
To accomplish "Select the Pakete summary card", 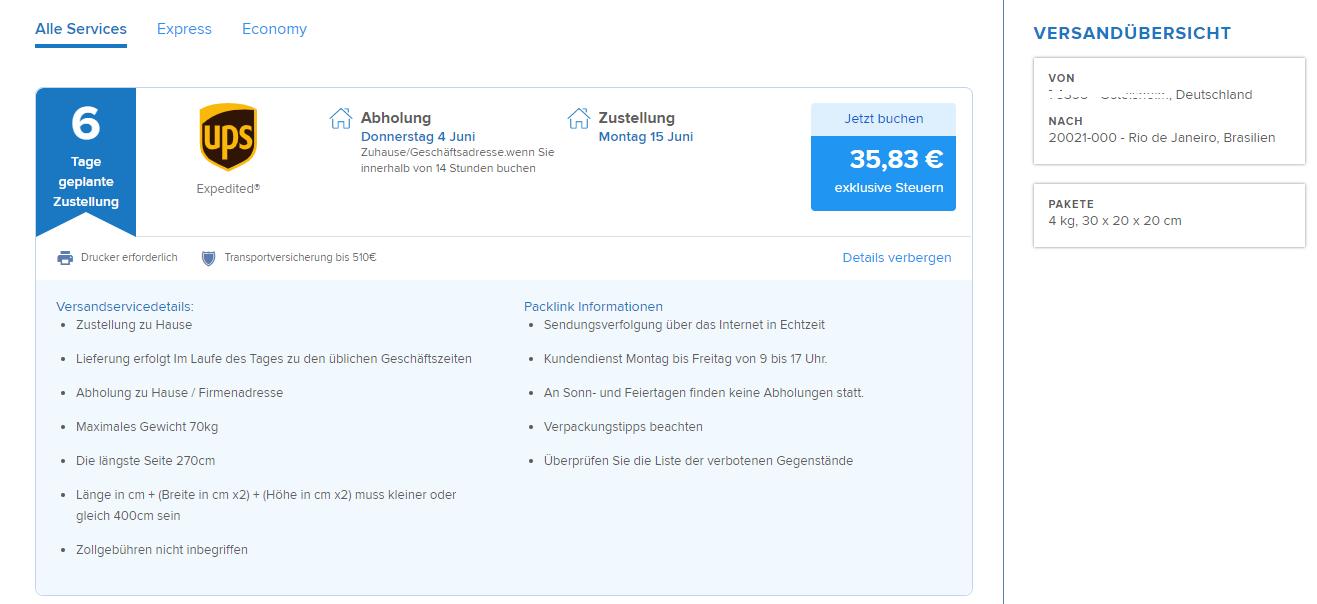I will (1169, 215).
